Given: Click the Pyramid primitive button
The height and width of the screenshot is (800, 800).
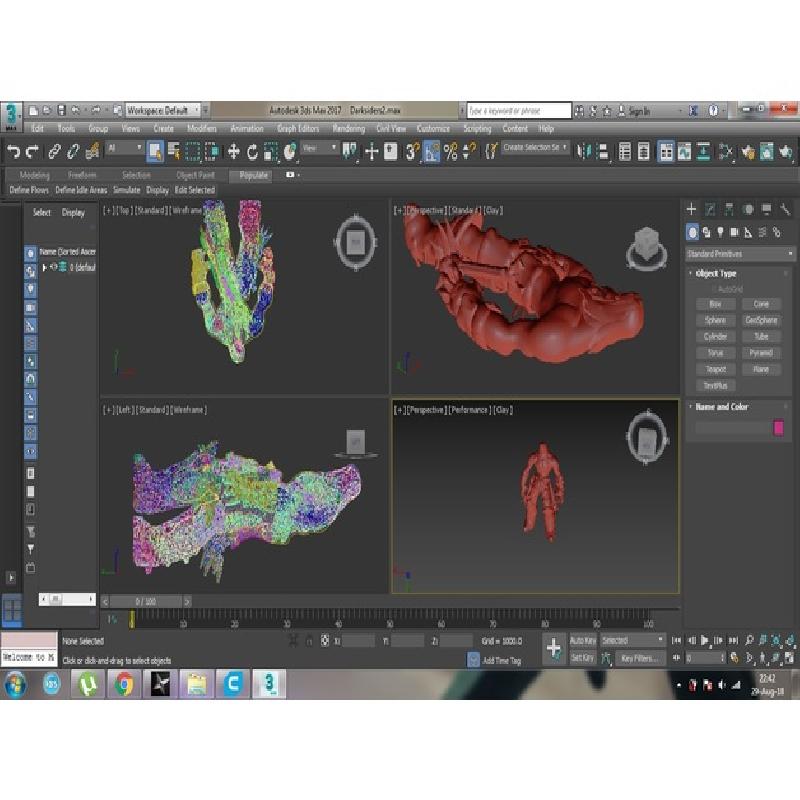Looking at the screenshot, I should coord(761,353).
